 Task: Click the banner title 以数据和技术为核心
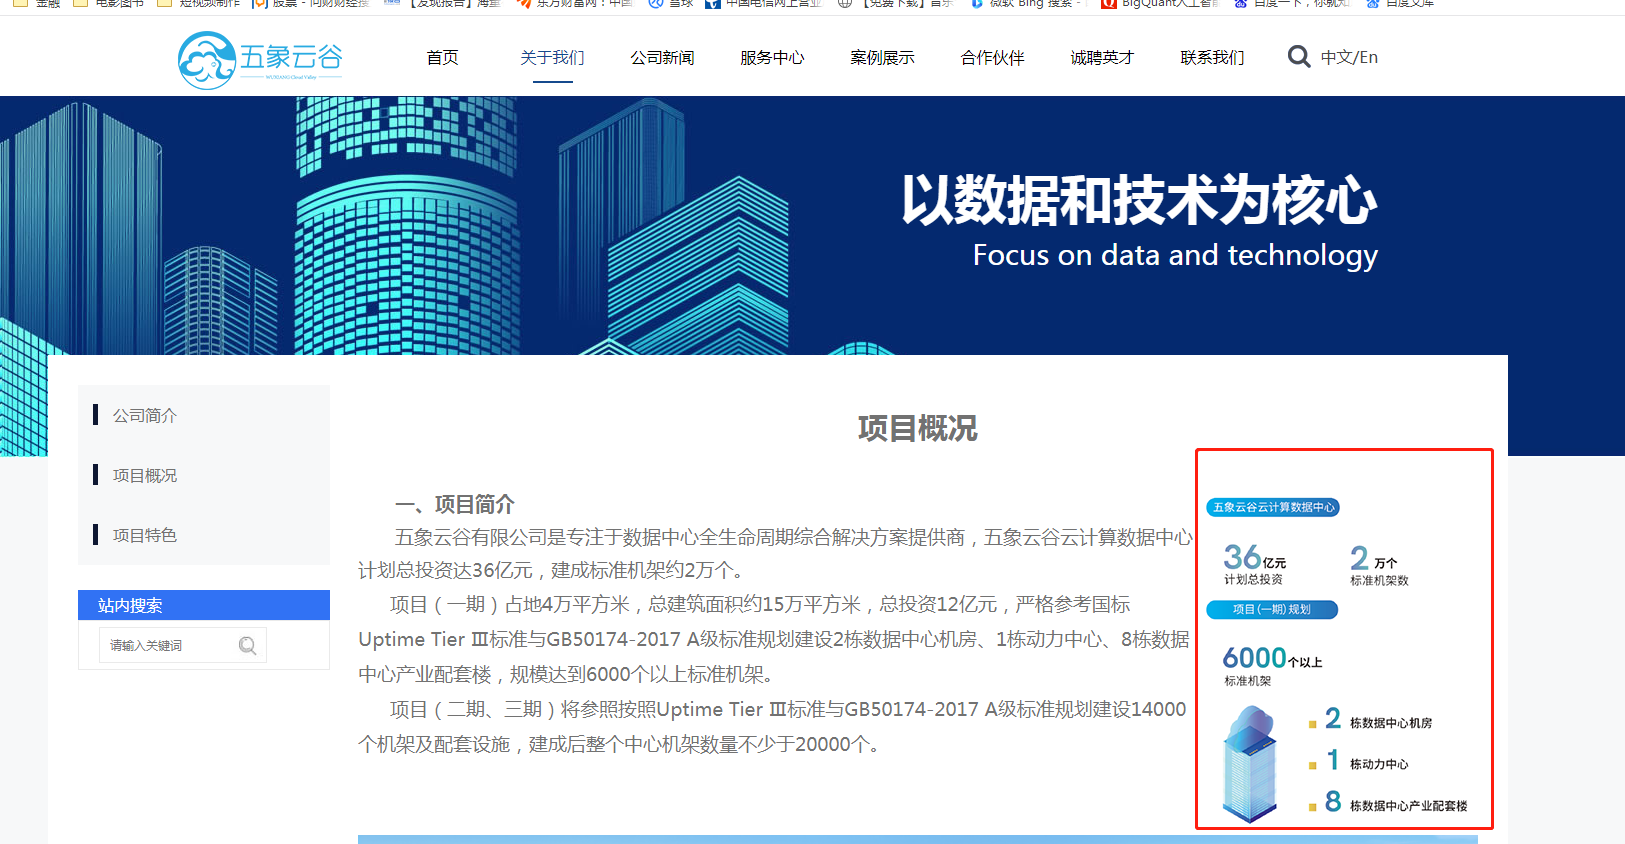1139,200
